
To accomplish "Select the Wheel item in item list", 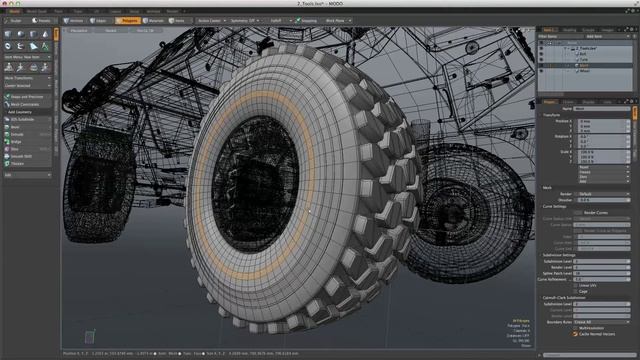I will [x=584, y=71].
